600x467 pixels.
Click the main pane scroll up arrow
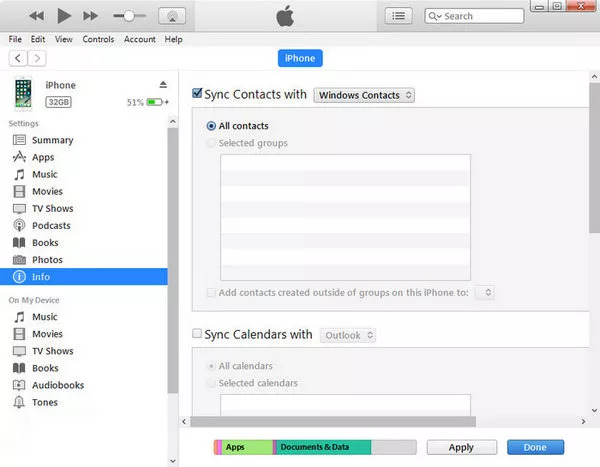coord(594,77)
